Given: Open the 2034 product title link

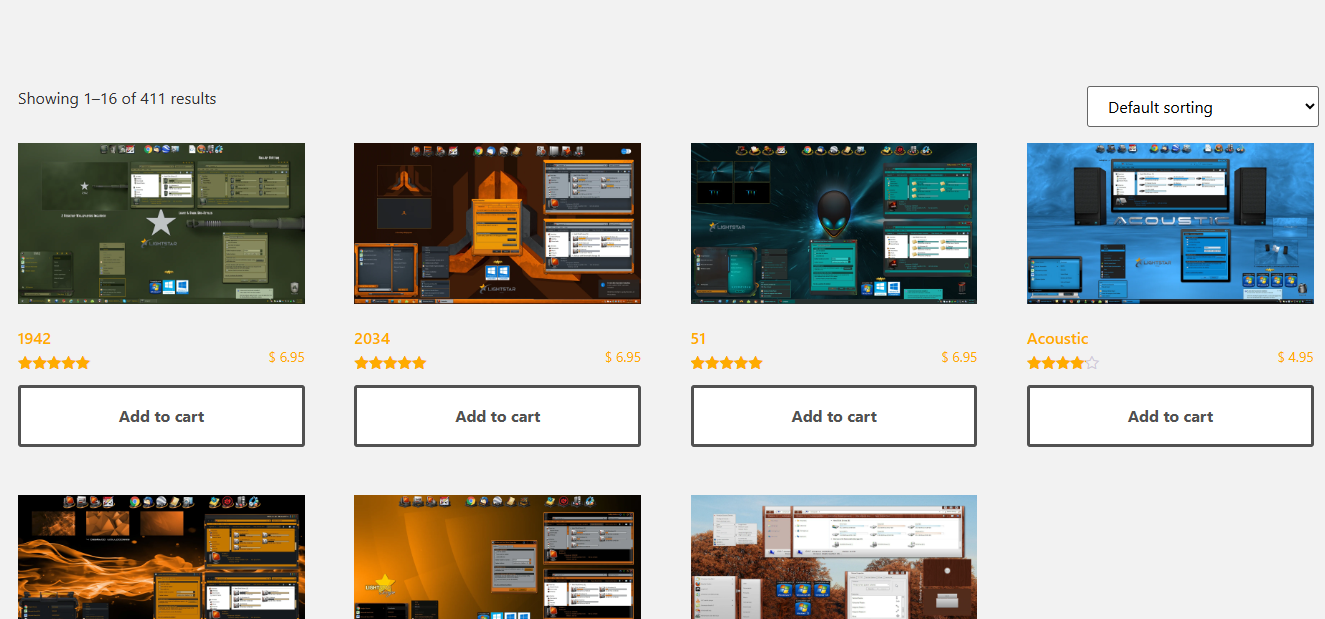Looking at the screenshot, I should (372, 338).
